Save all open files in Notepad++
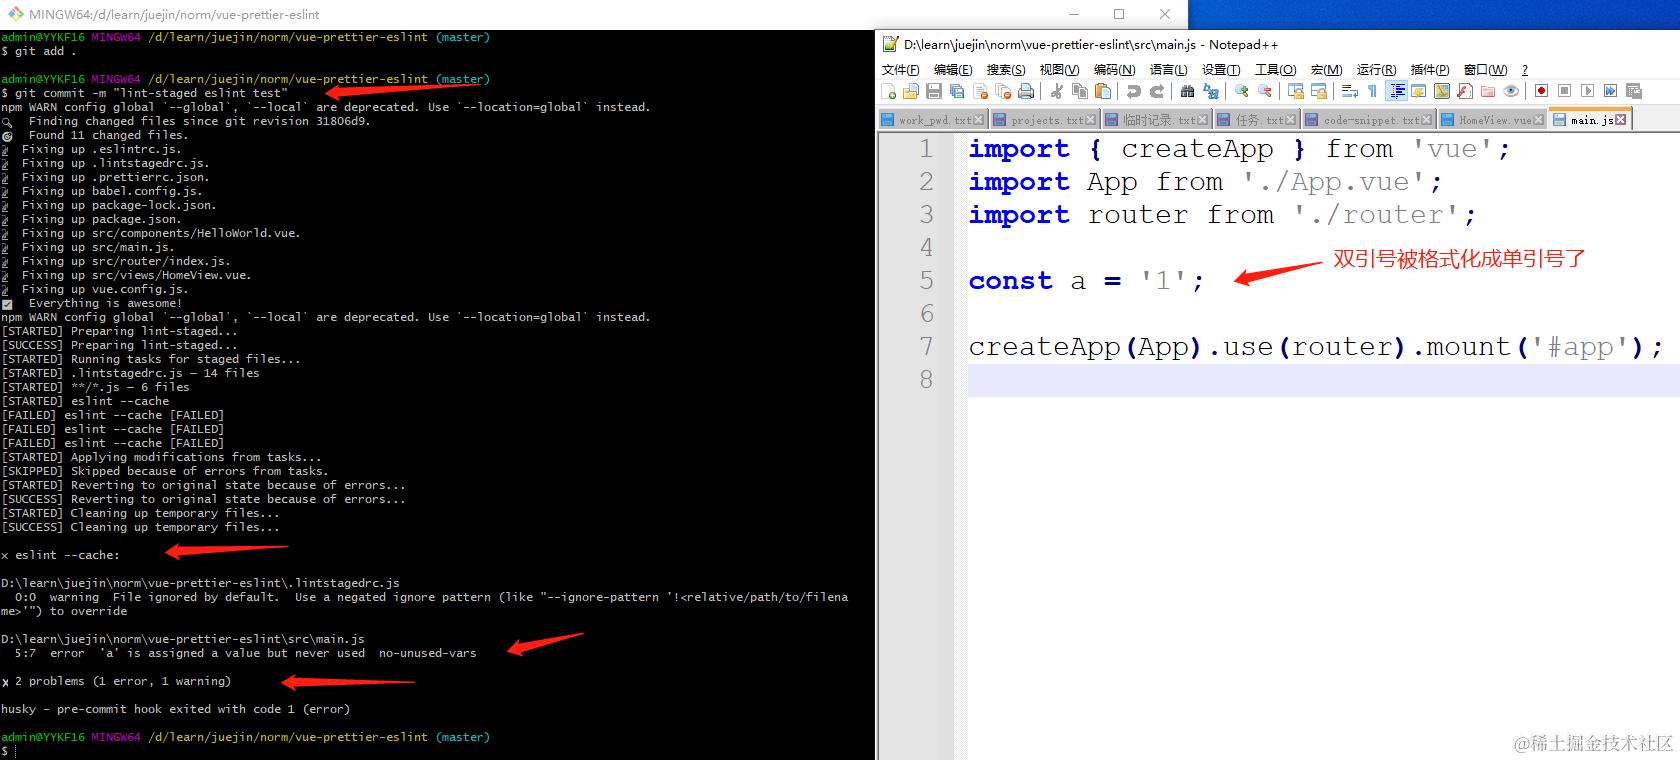1680x760 pixels. pyautogui.click(x=957, y=91)
